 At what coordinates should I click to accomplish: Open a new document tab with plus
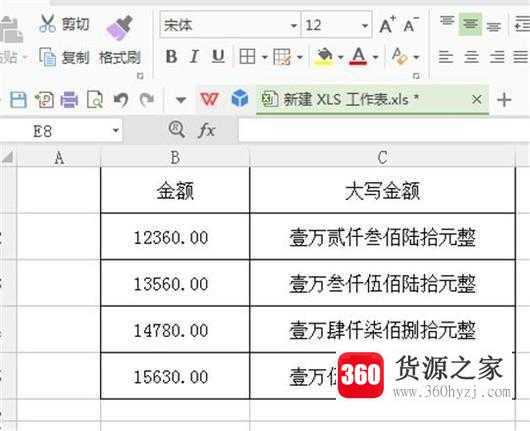point(504,100)
